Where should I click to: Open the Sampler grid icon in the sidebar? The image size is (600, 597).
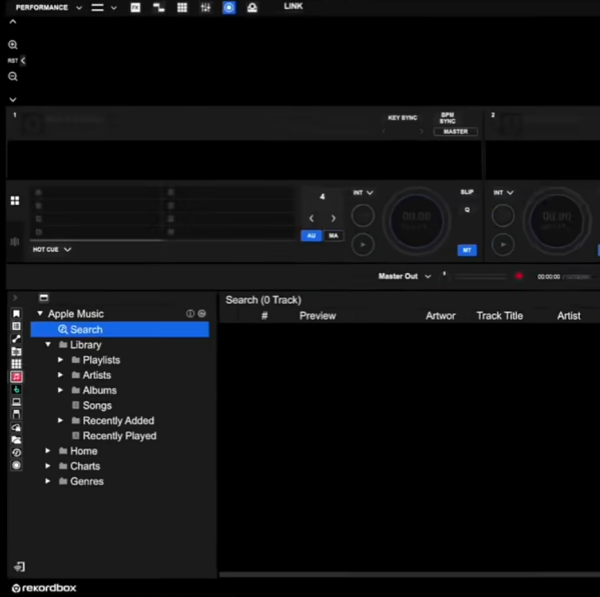16,364
